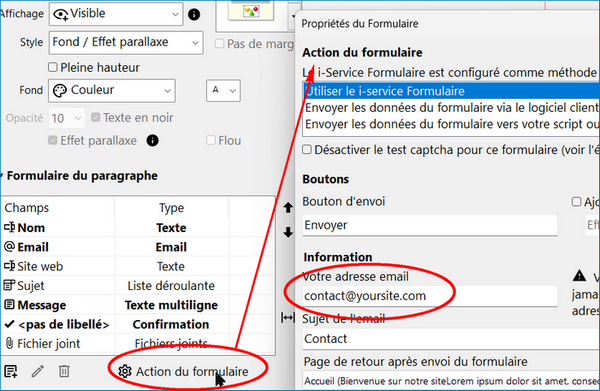Click the Sujet de l'email field Contact
The image size is (600, 391).
tap(452, 339)
